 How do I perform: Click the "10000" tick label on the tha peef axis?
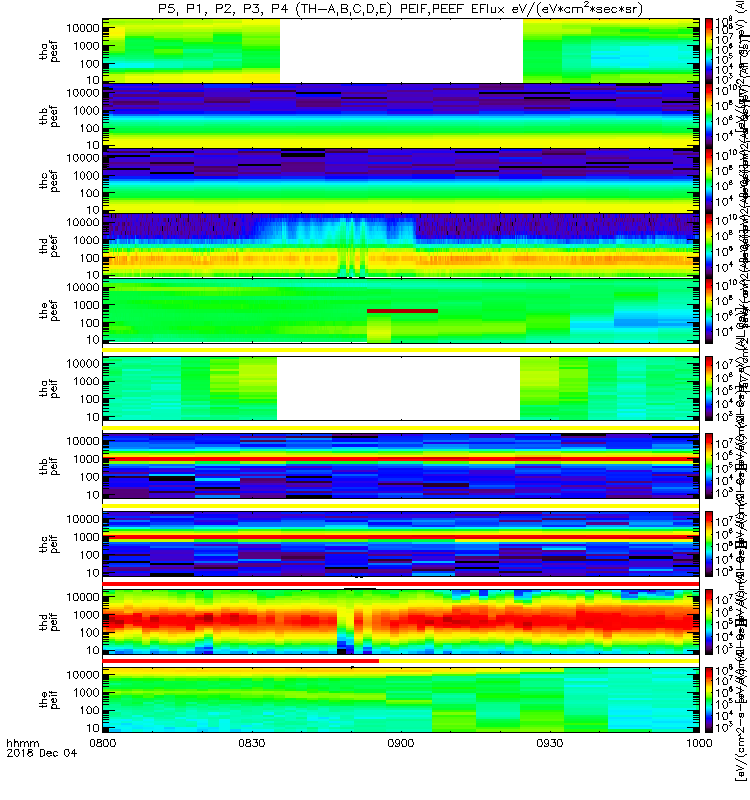point(83,28)
